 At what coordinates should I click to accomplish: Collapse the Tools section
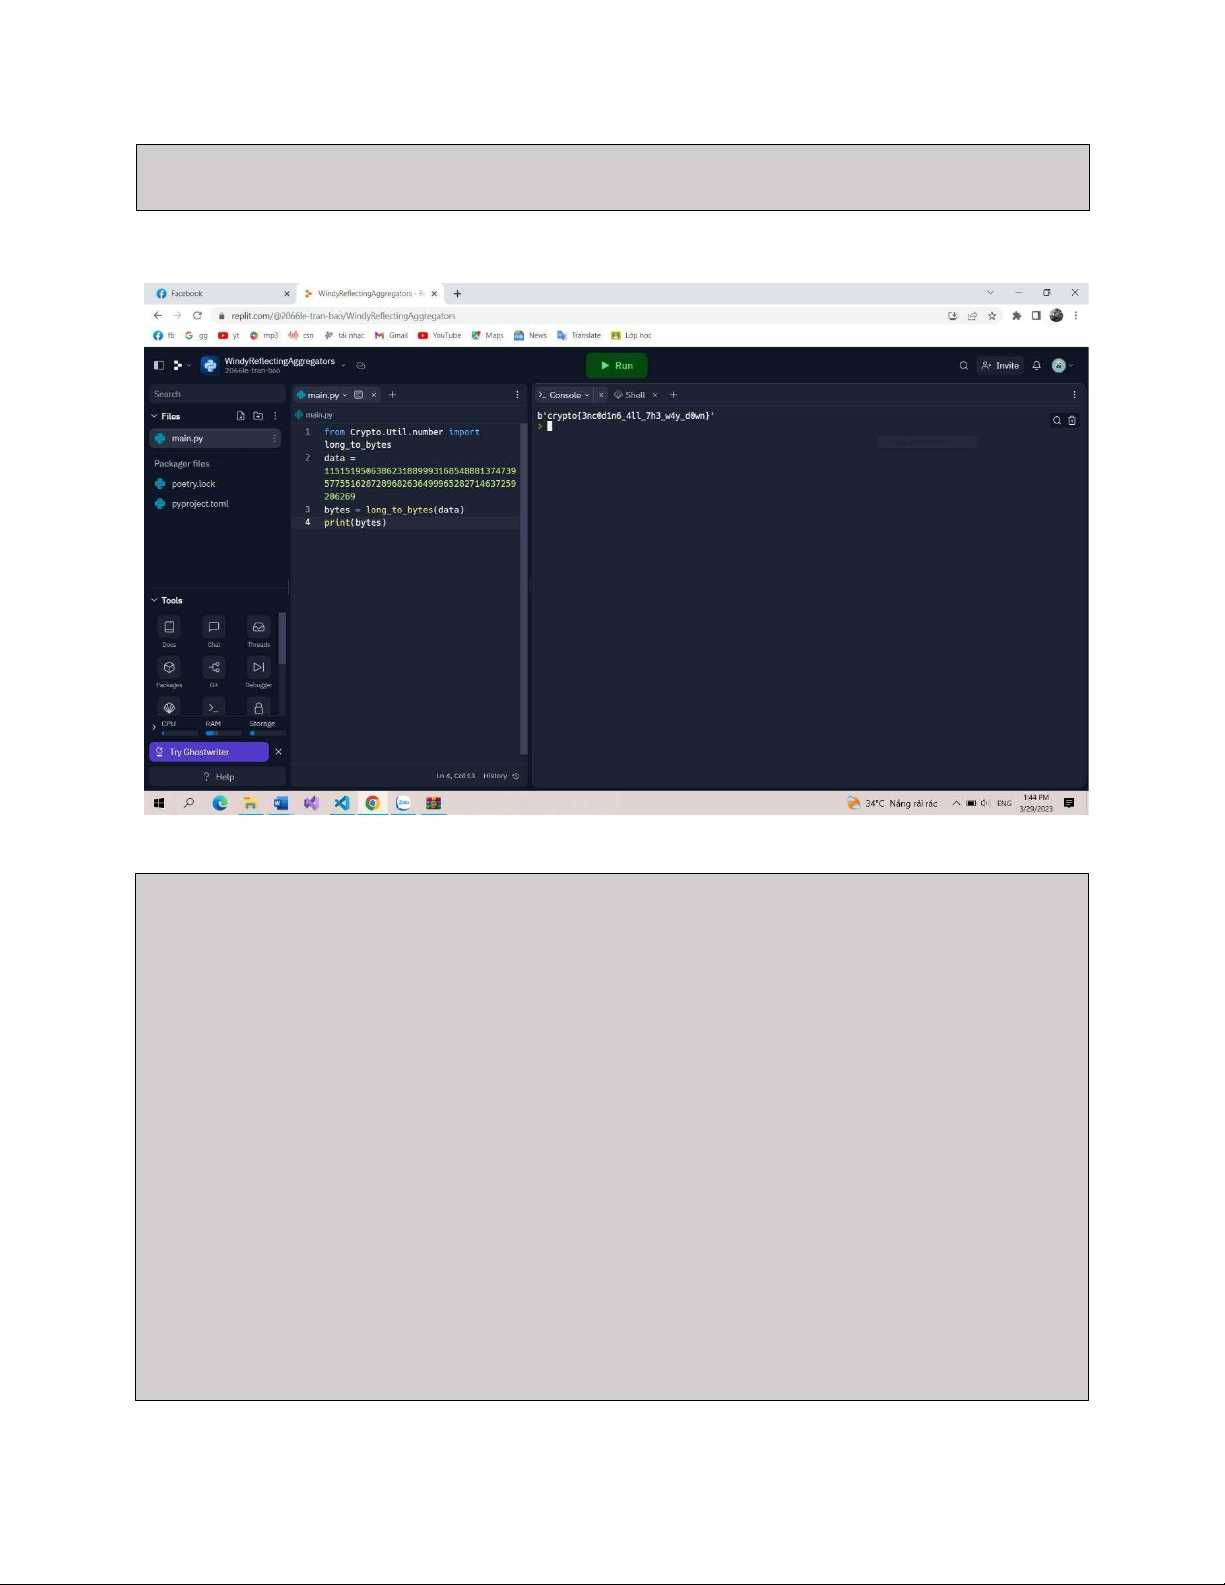pos(154,600)
